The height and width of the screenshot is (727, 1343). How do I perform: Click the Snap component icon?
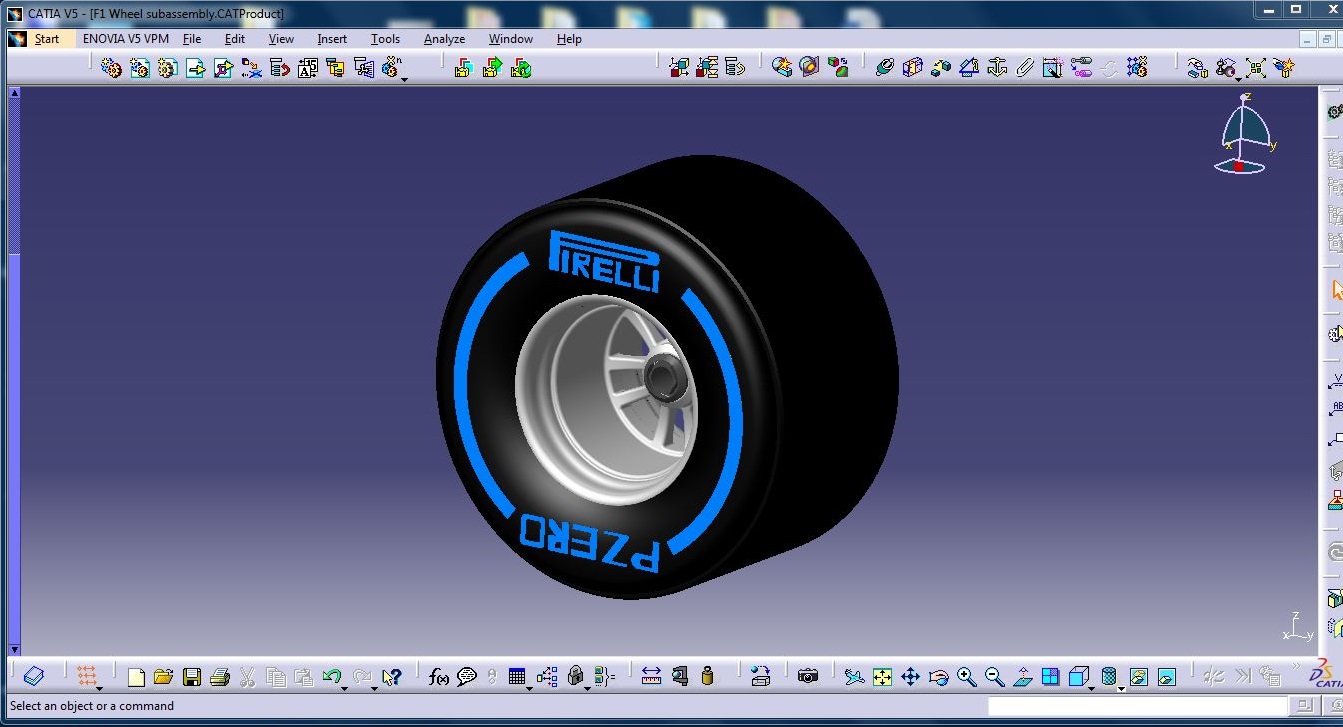[1226, 67]
